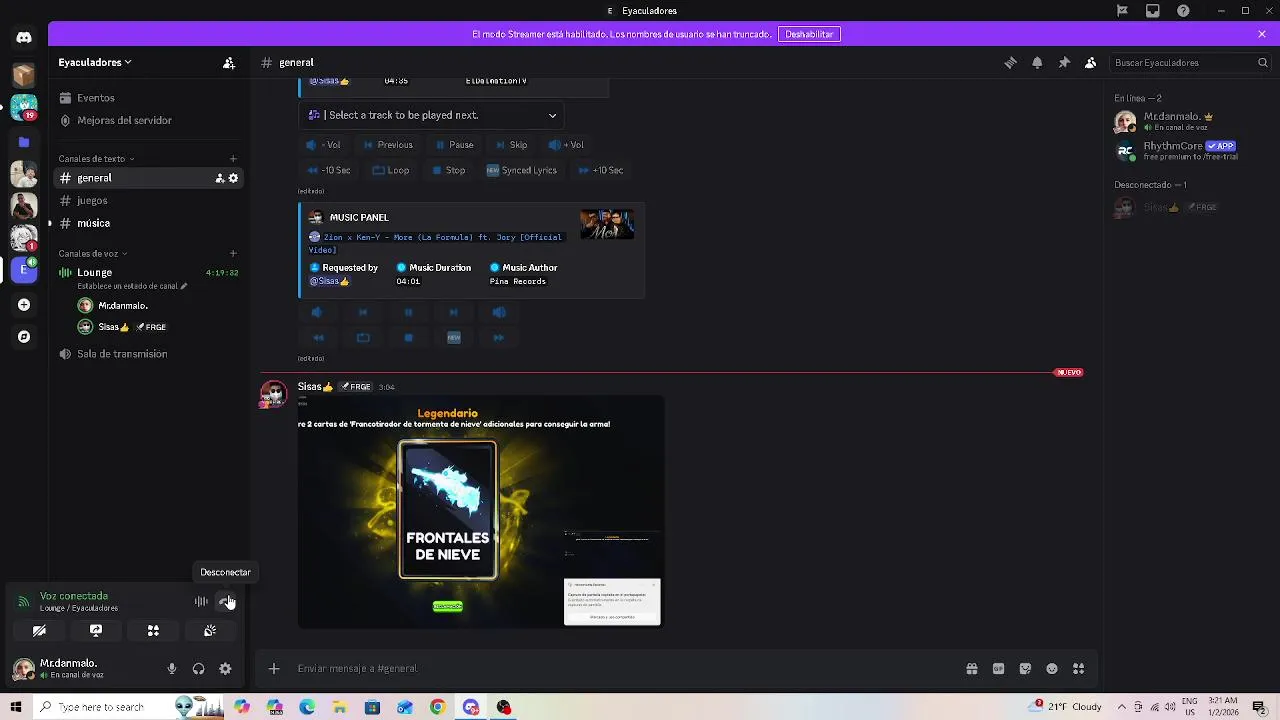1280x720 pixels.
Task: Create invite for general channel
Action: click(219, 178)
